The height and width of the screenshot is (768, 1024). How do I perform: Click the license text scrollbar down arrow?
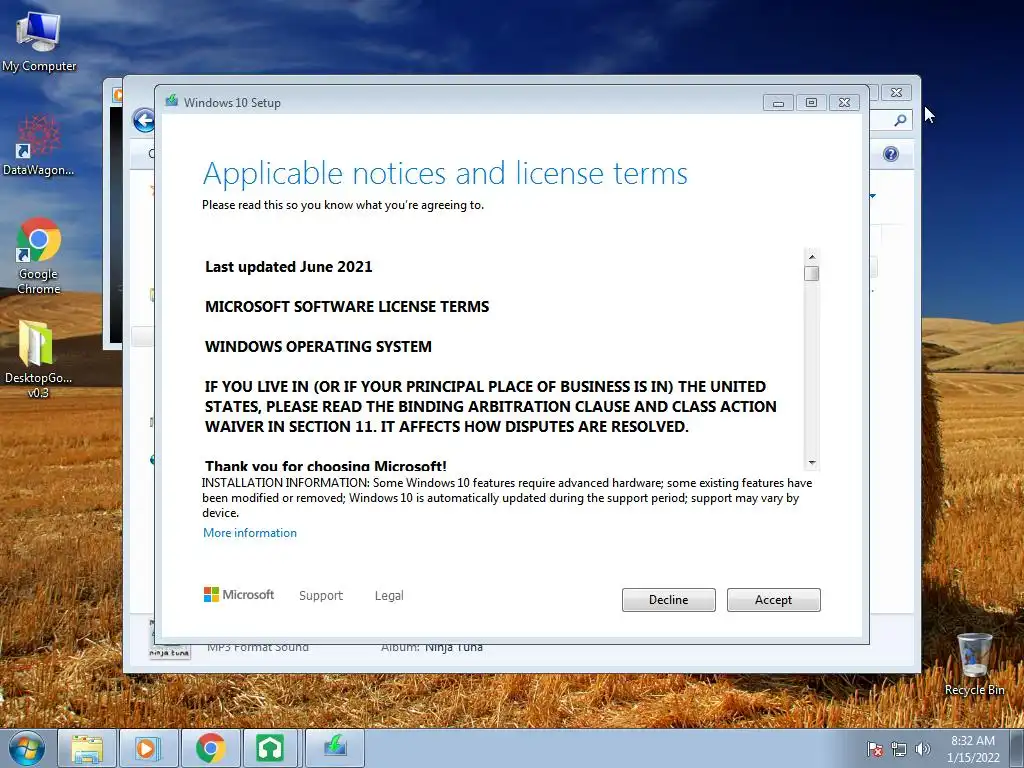tap(812, 462)
